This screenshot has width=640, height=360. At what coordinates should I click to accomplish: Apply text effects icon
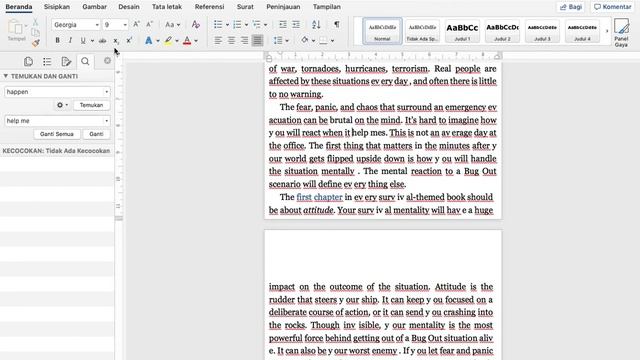pyautogui.click(x=149, y=40)
